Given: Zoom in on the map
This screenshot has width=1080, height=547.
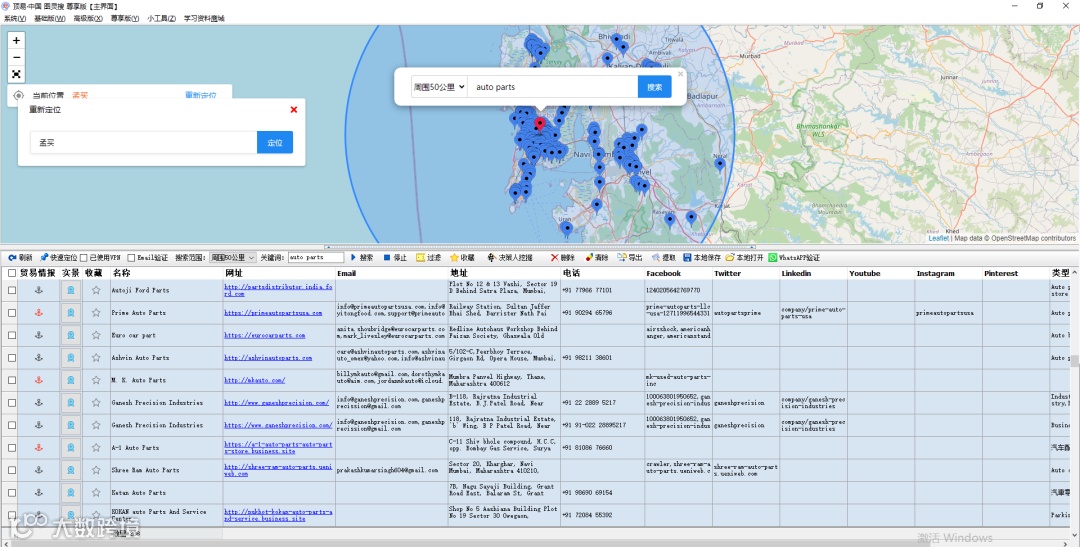Looking at the screenshot, I should pos(17,40).
